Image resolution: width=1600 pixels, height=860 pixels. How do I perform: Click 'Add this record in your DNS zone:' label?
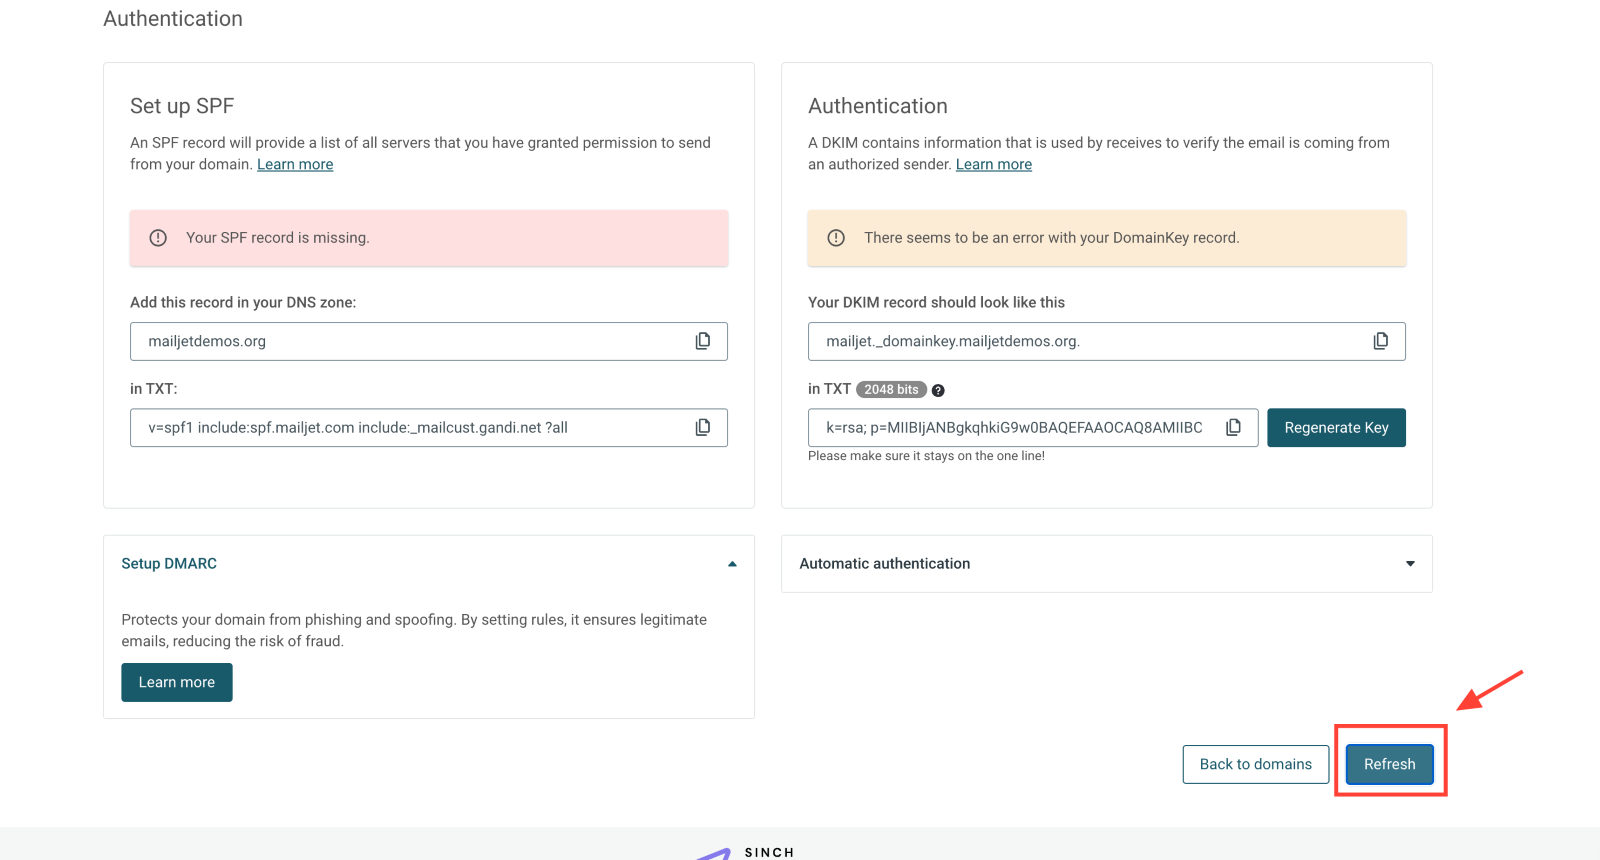pyautogui.click(x=243, y=302)
